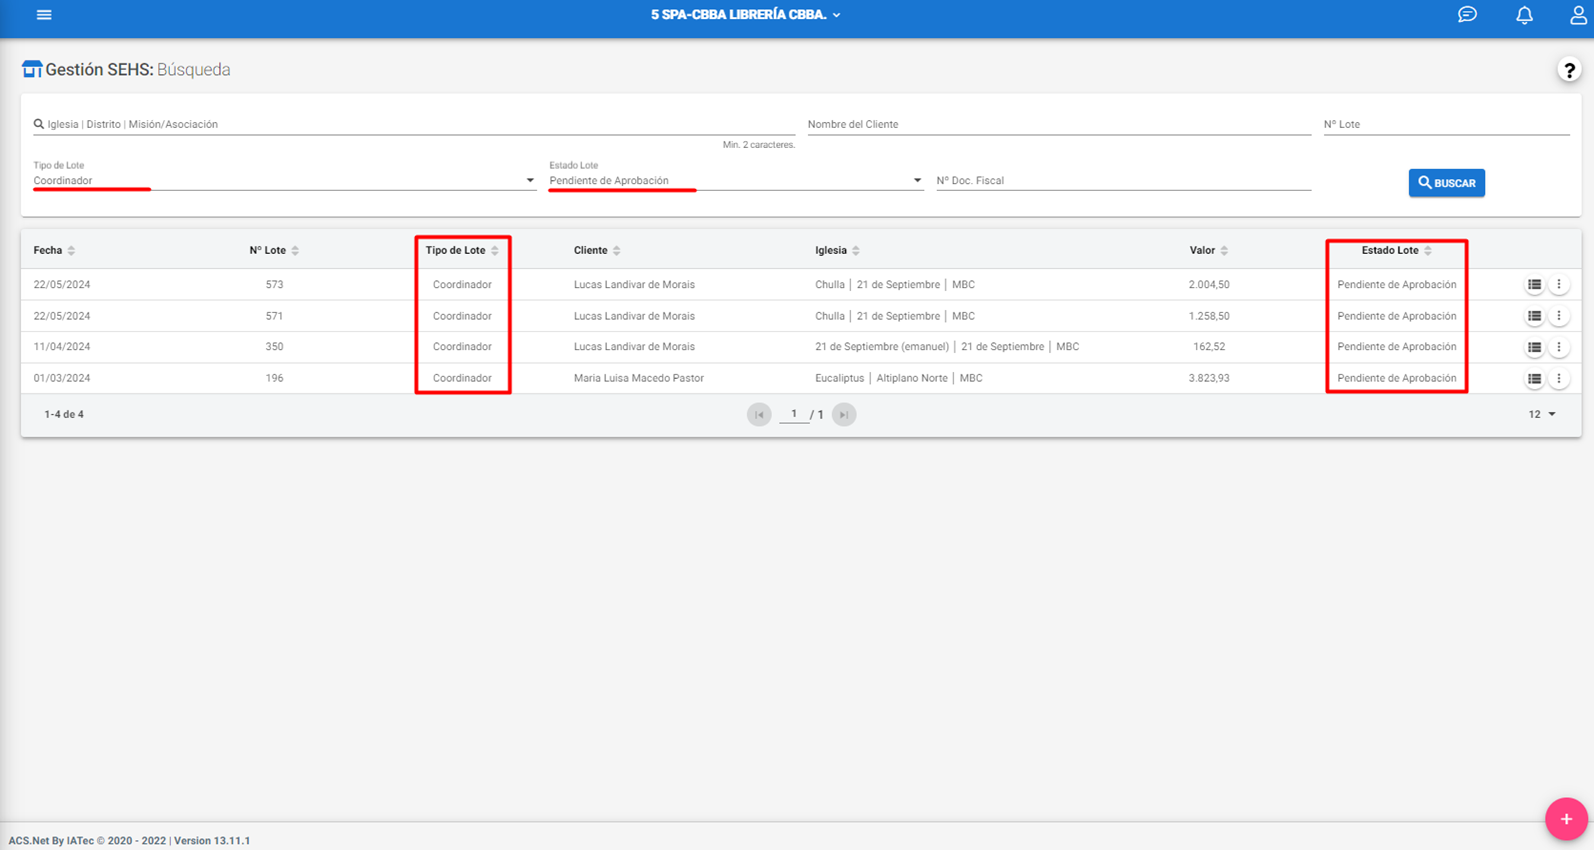Open more options for lote 573
Viewport: 1594px width, 850px height.
1559,285
